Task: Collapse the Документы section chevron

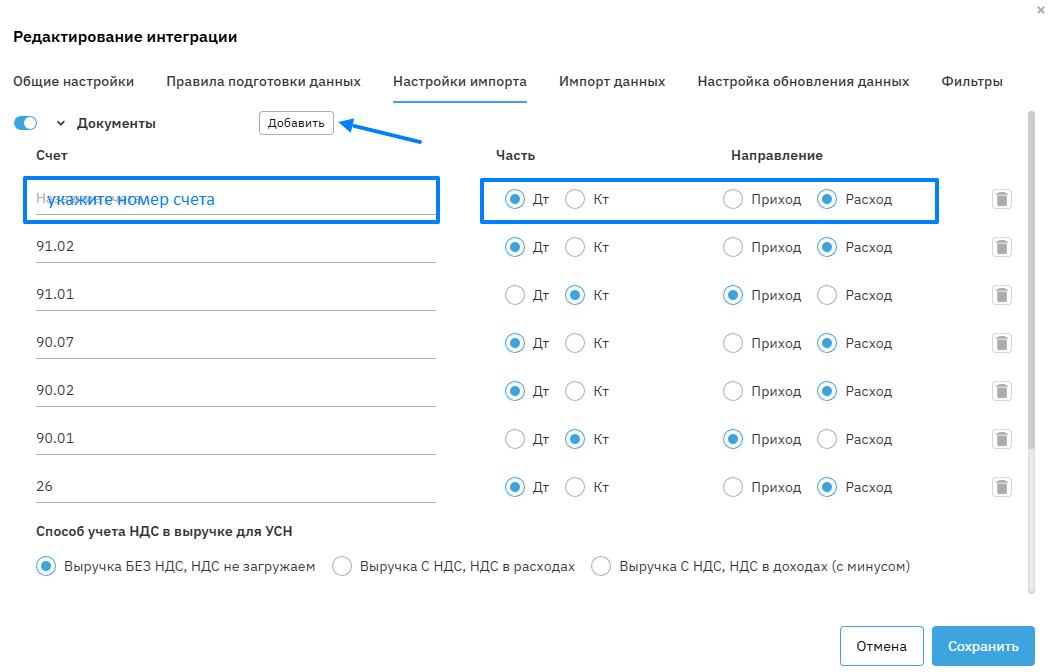Action: coord(60,123)
